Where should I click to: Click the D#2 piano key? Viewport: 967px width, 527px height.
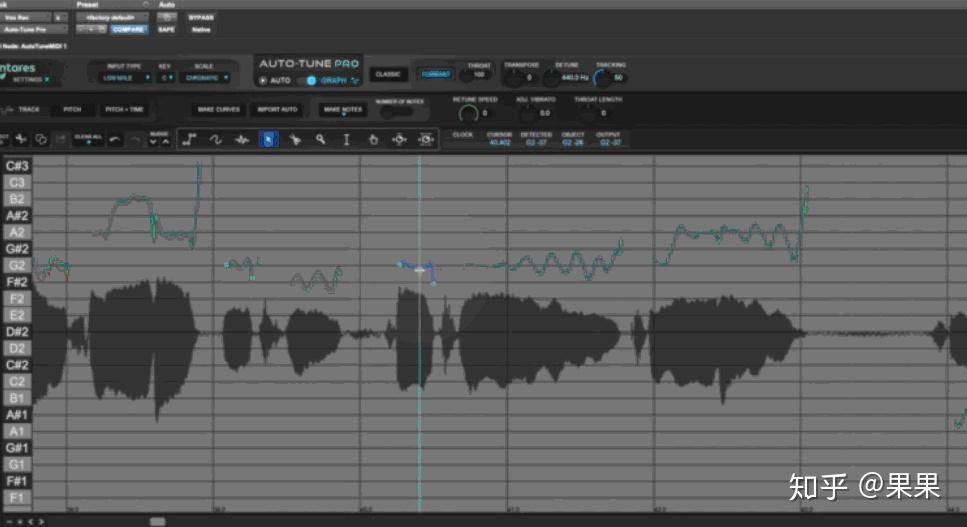pos(17,332)
